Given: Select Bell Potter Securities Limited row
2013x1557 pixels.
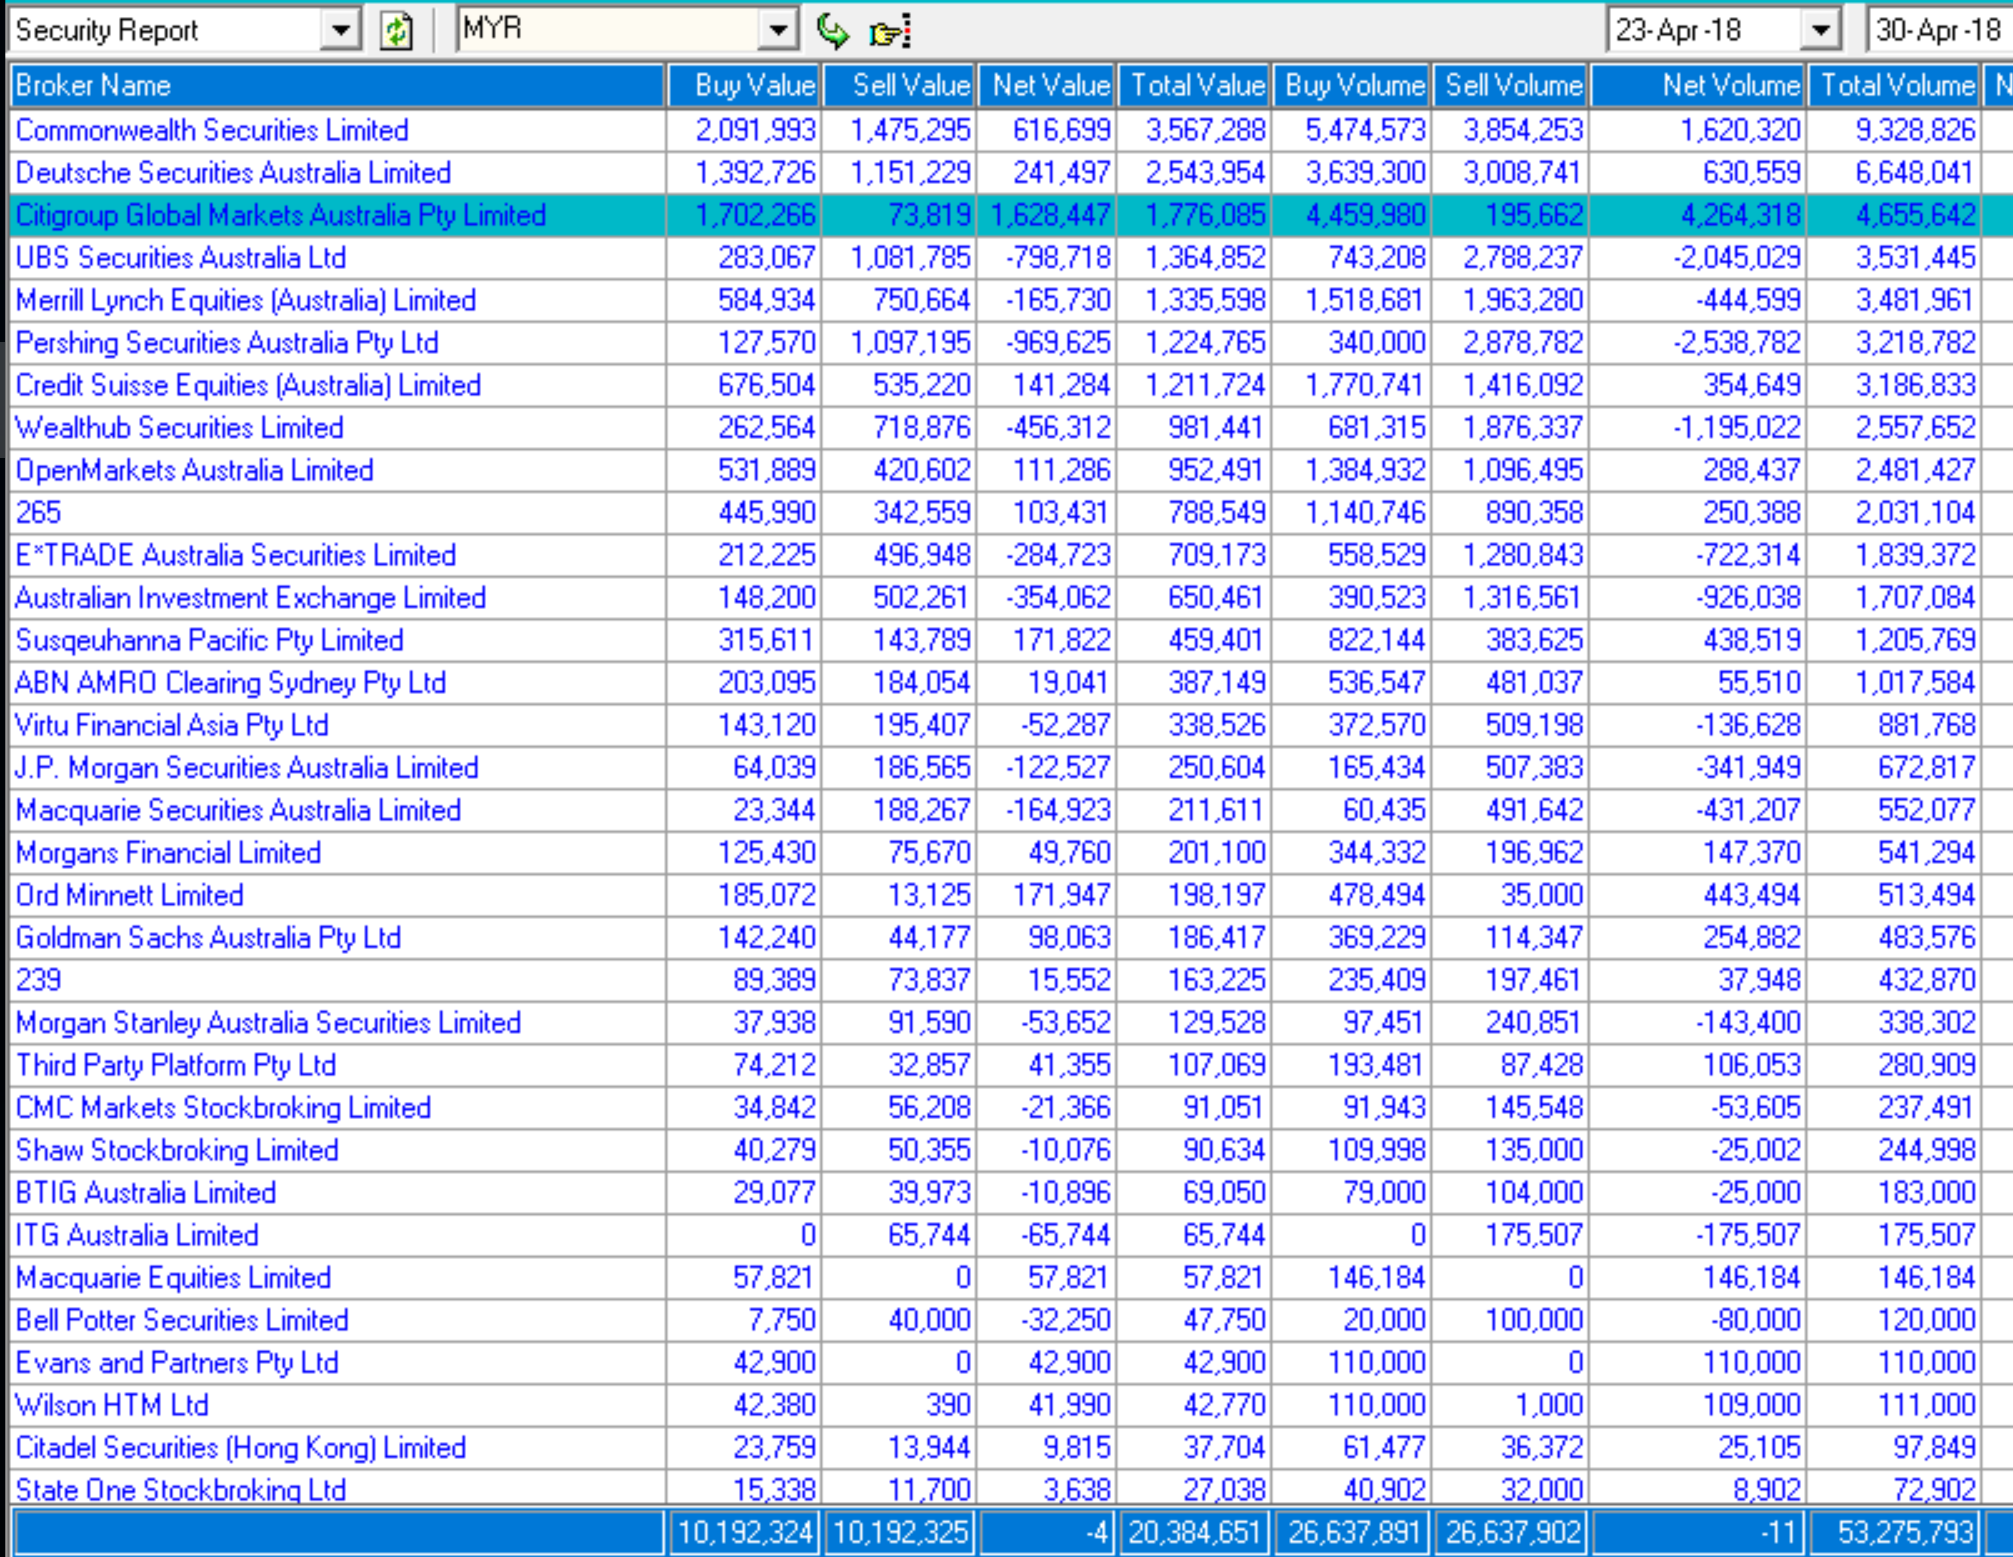Looking at the screenshot, I should (1011, 1320).
